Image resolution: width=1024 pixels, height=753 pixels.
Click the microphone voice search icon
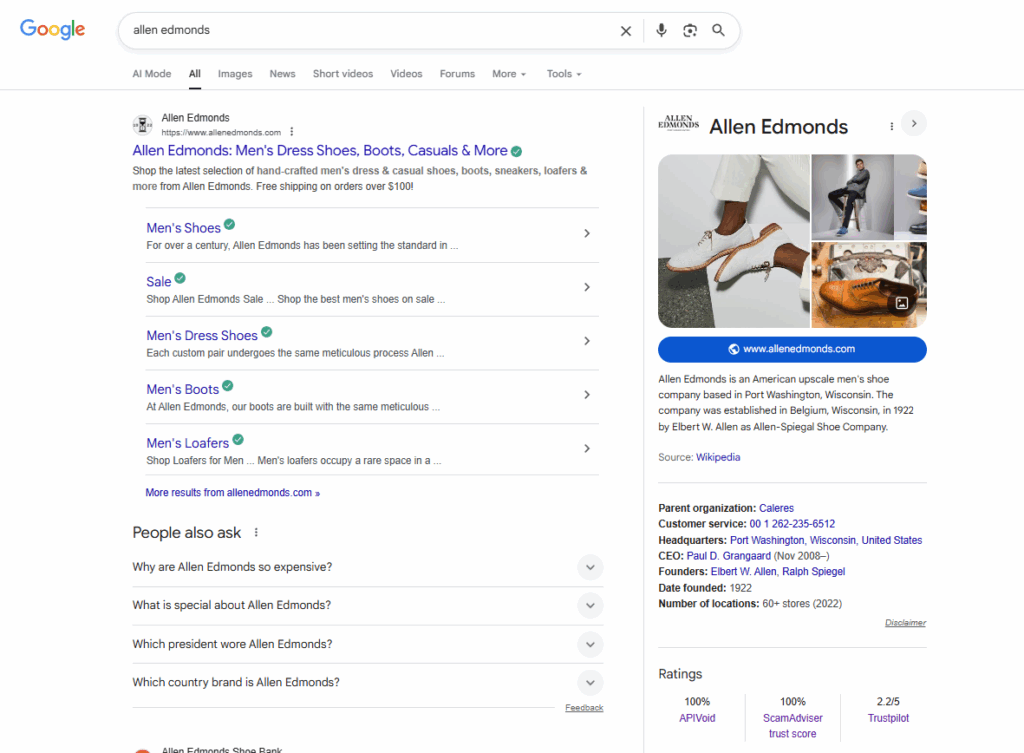coord(661,30)
